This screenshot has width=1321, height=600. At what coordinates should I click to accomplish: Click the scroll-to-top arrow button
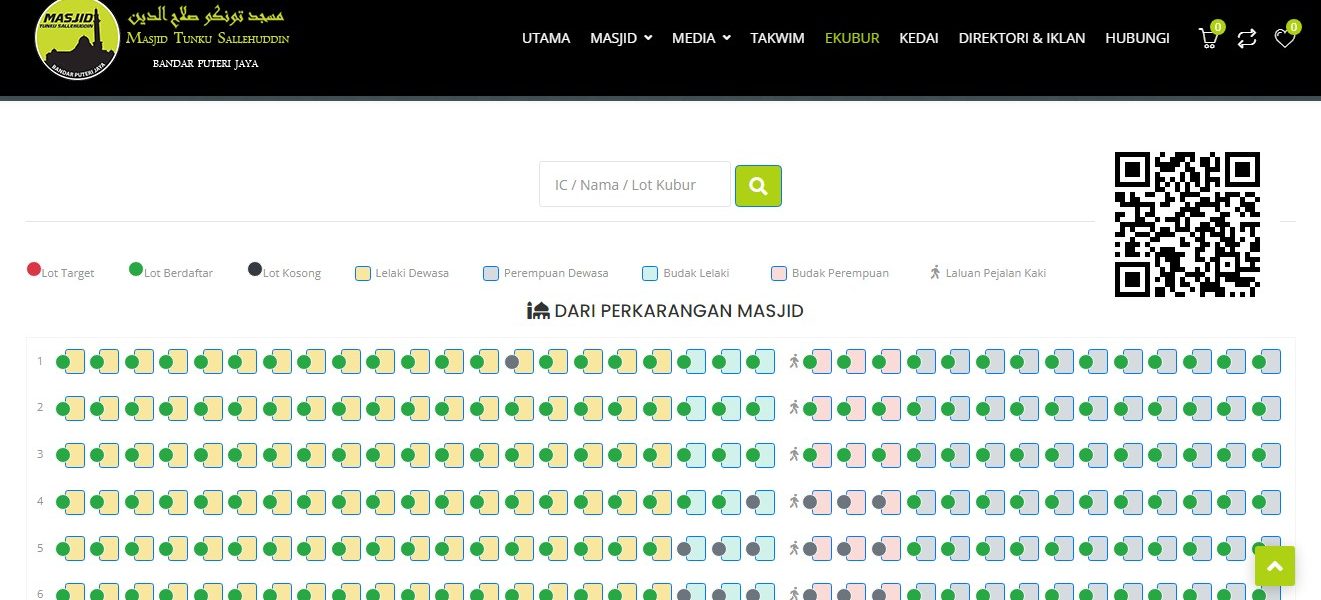pyautogui.click(x=1274, y=566)
